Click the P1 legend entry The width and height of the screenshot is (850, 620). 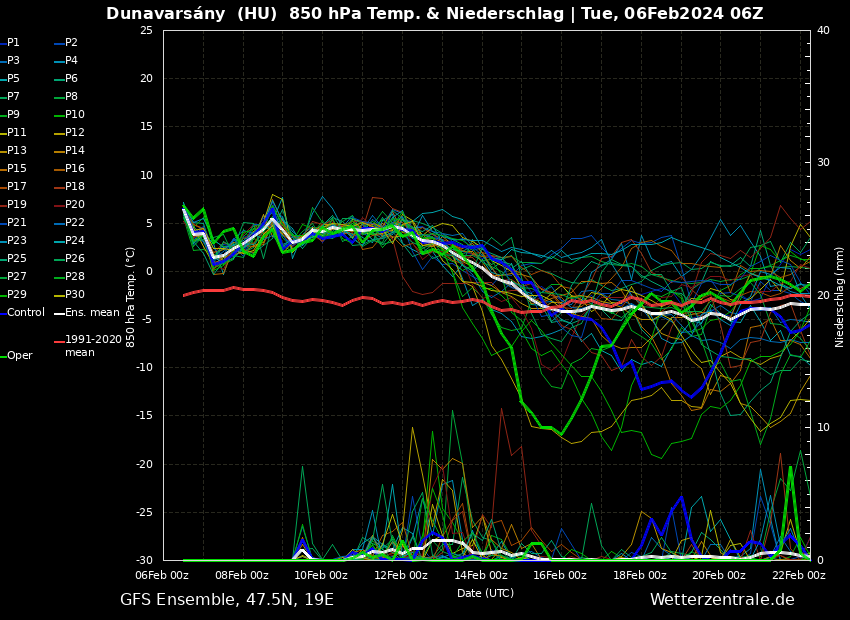[13, 43]
